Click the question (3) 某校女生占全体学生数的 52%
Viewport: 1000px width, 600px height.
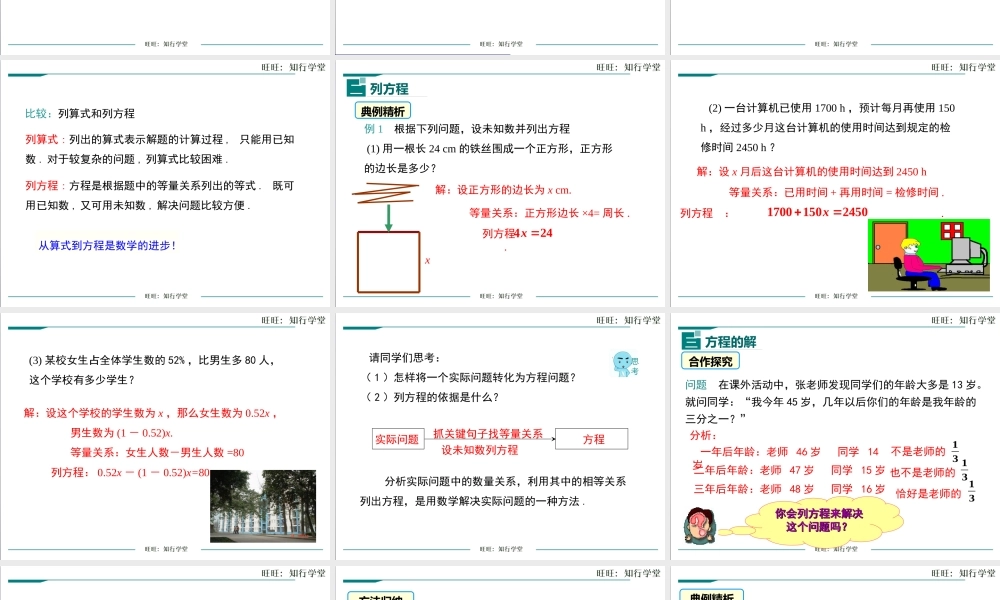(x=152, y=370)
